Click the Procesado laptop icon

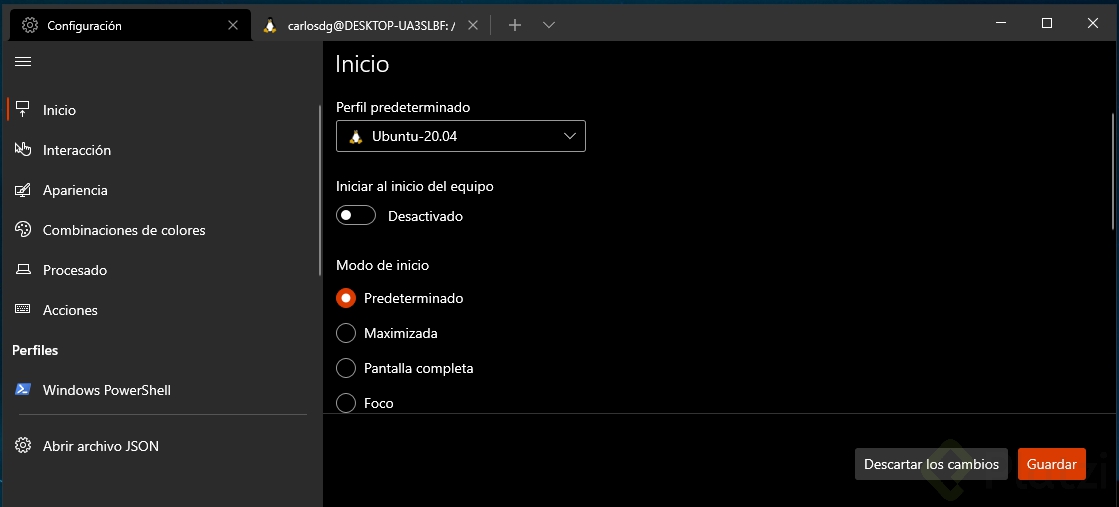(23, 270)
